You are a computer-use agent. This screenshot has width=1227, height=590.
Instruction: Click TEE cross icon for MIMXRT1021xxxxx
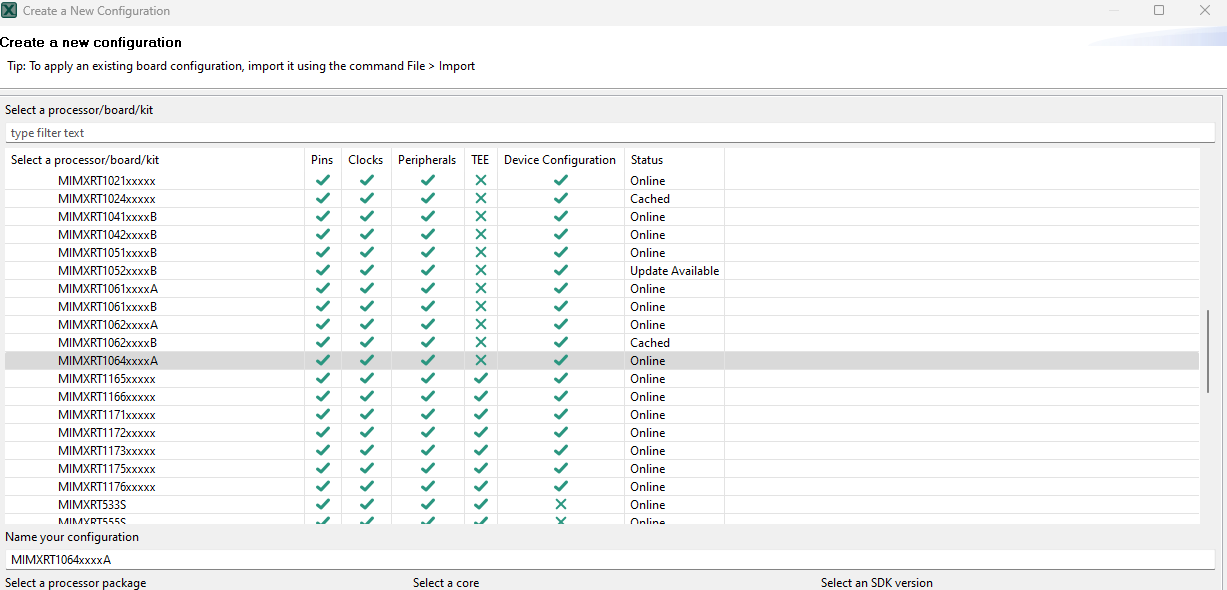[x=480, y=181]
